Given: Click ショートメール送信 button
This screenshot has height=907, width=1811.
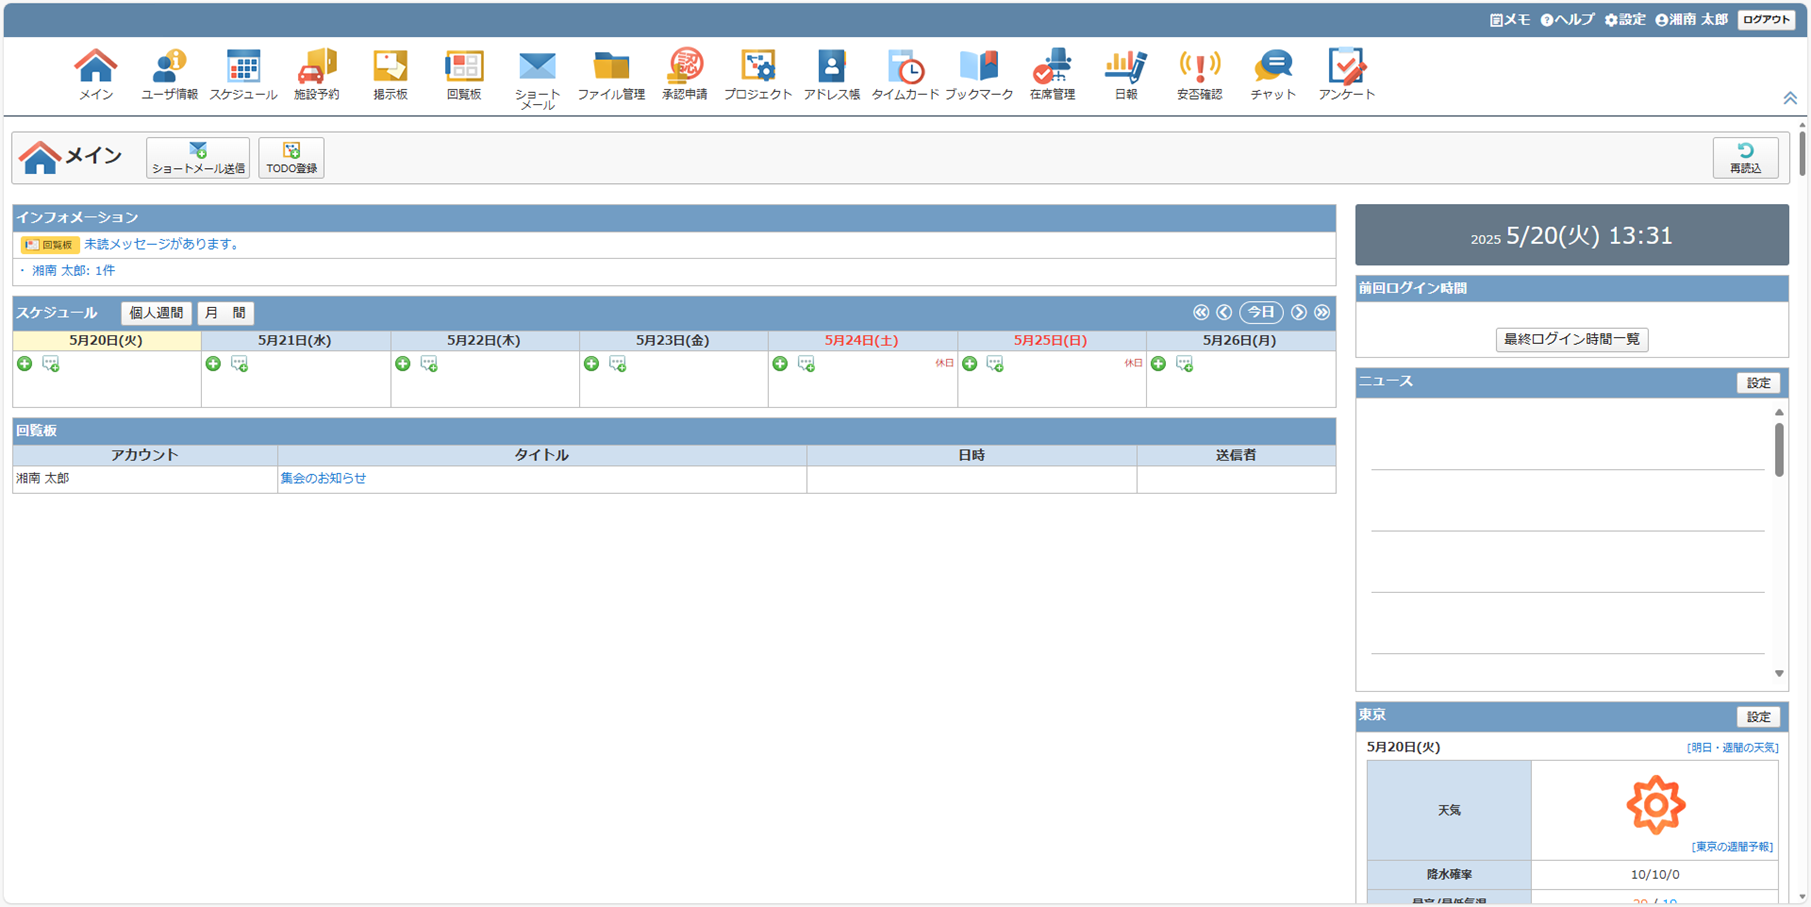Looking at the screenshot, I should point(198,158).
